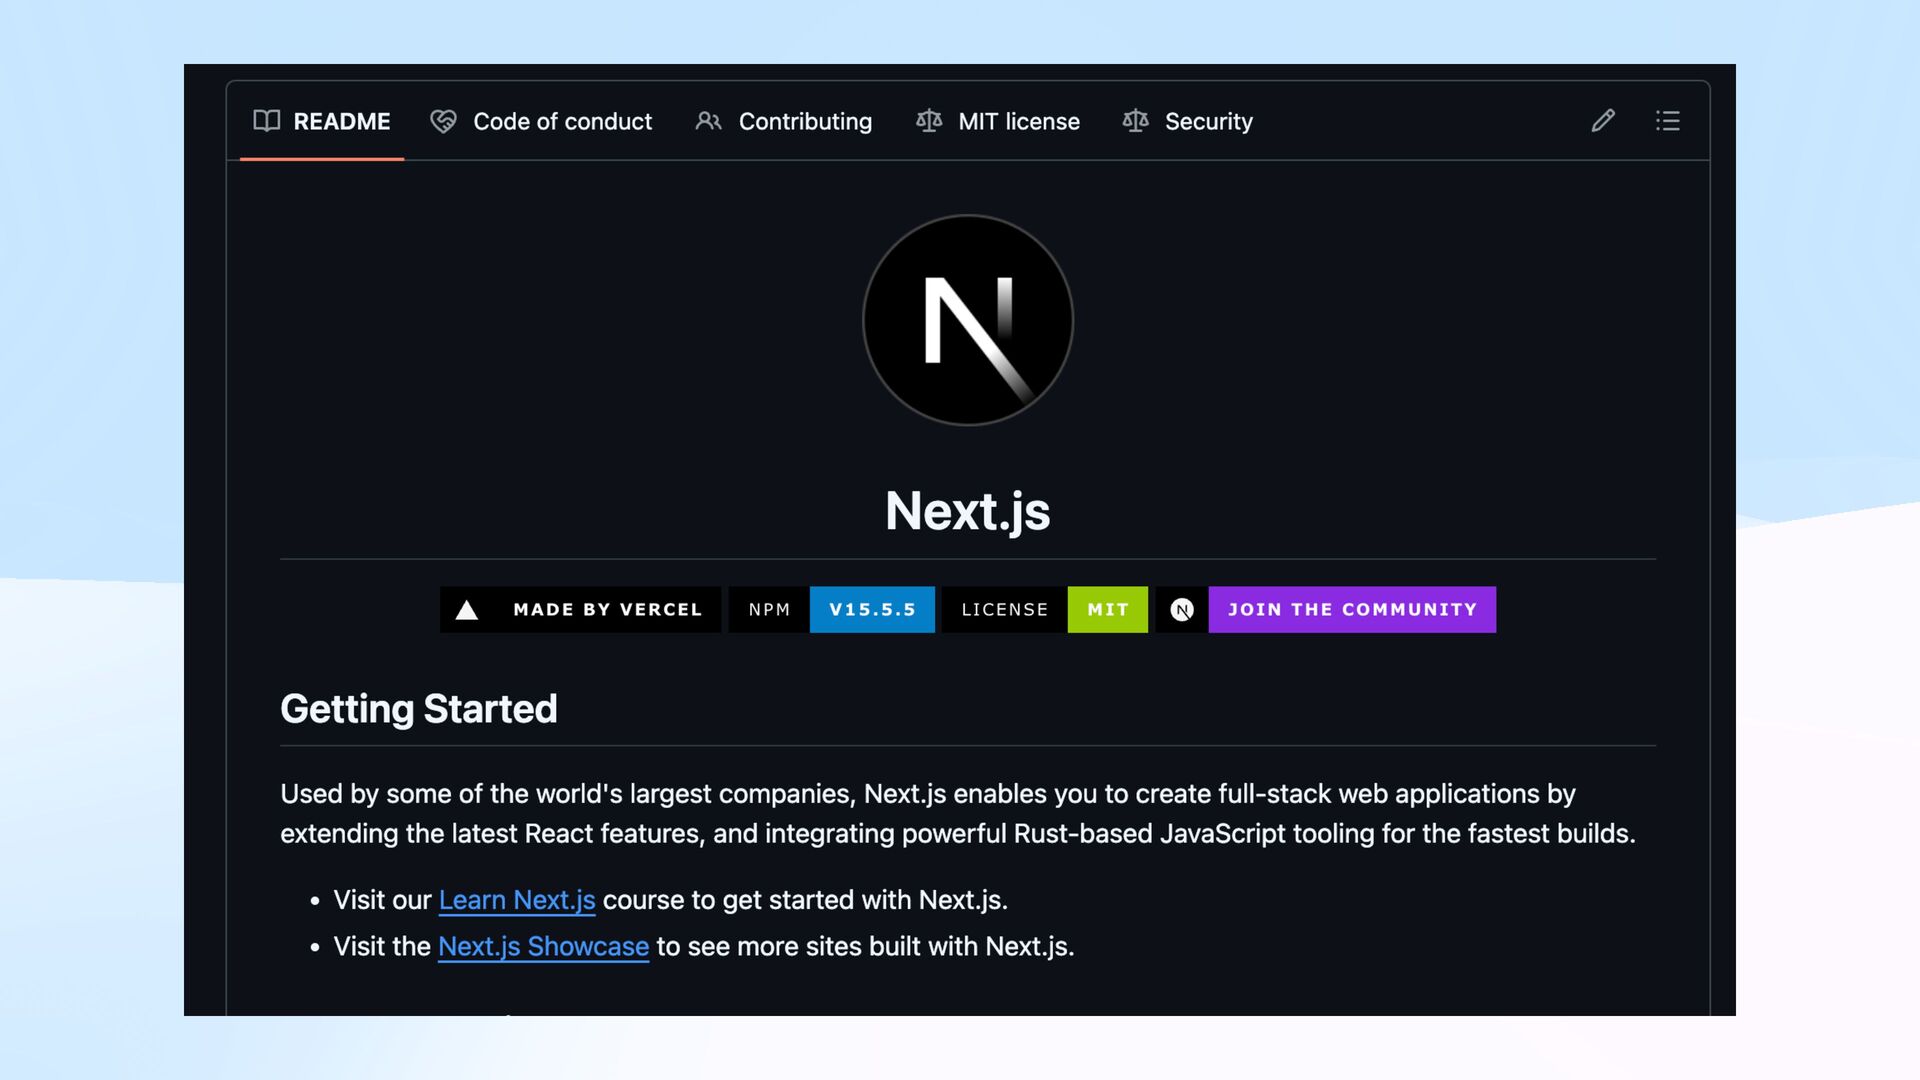Open the README outline list icon

[x=1667, y=121]
